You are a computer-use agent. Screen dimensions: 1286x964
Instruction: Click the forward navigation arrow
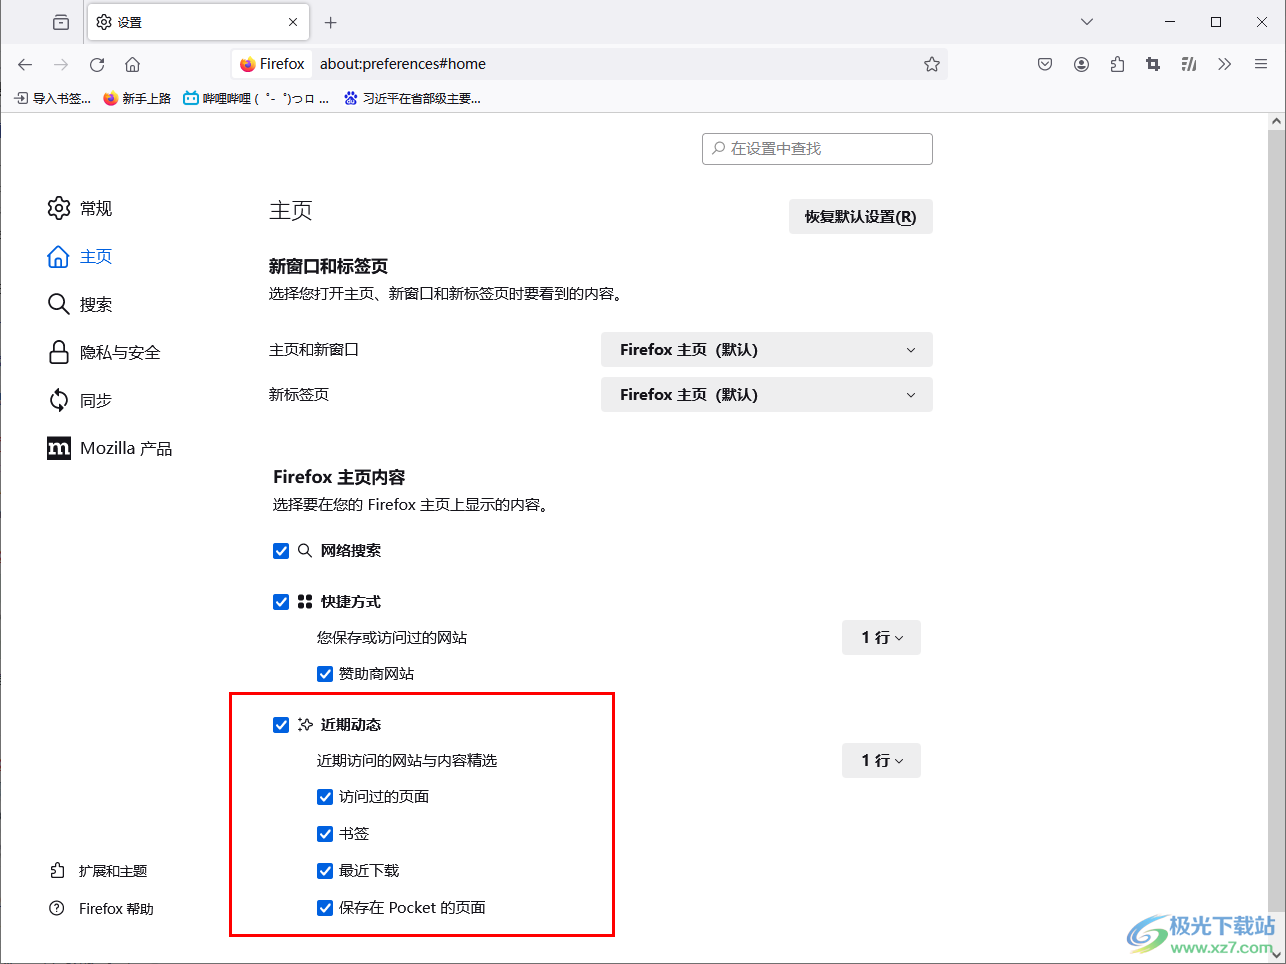(61, 64)
